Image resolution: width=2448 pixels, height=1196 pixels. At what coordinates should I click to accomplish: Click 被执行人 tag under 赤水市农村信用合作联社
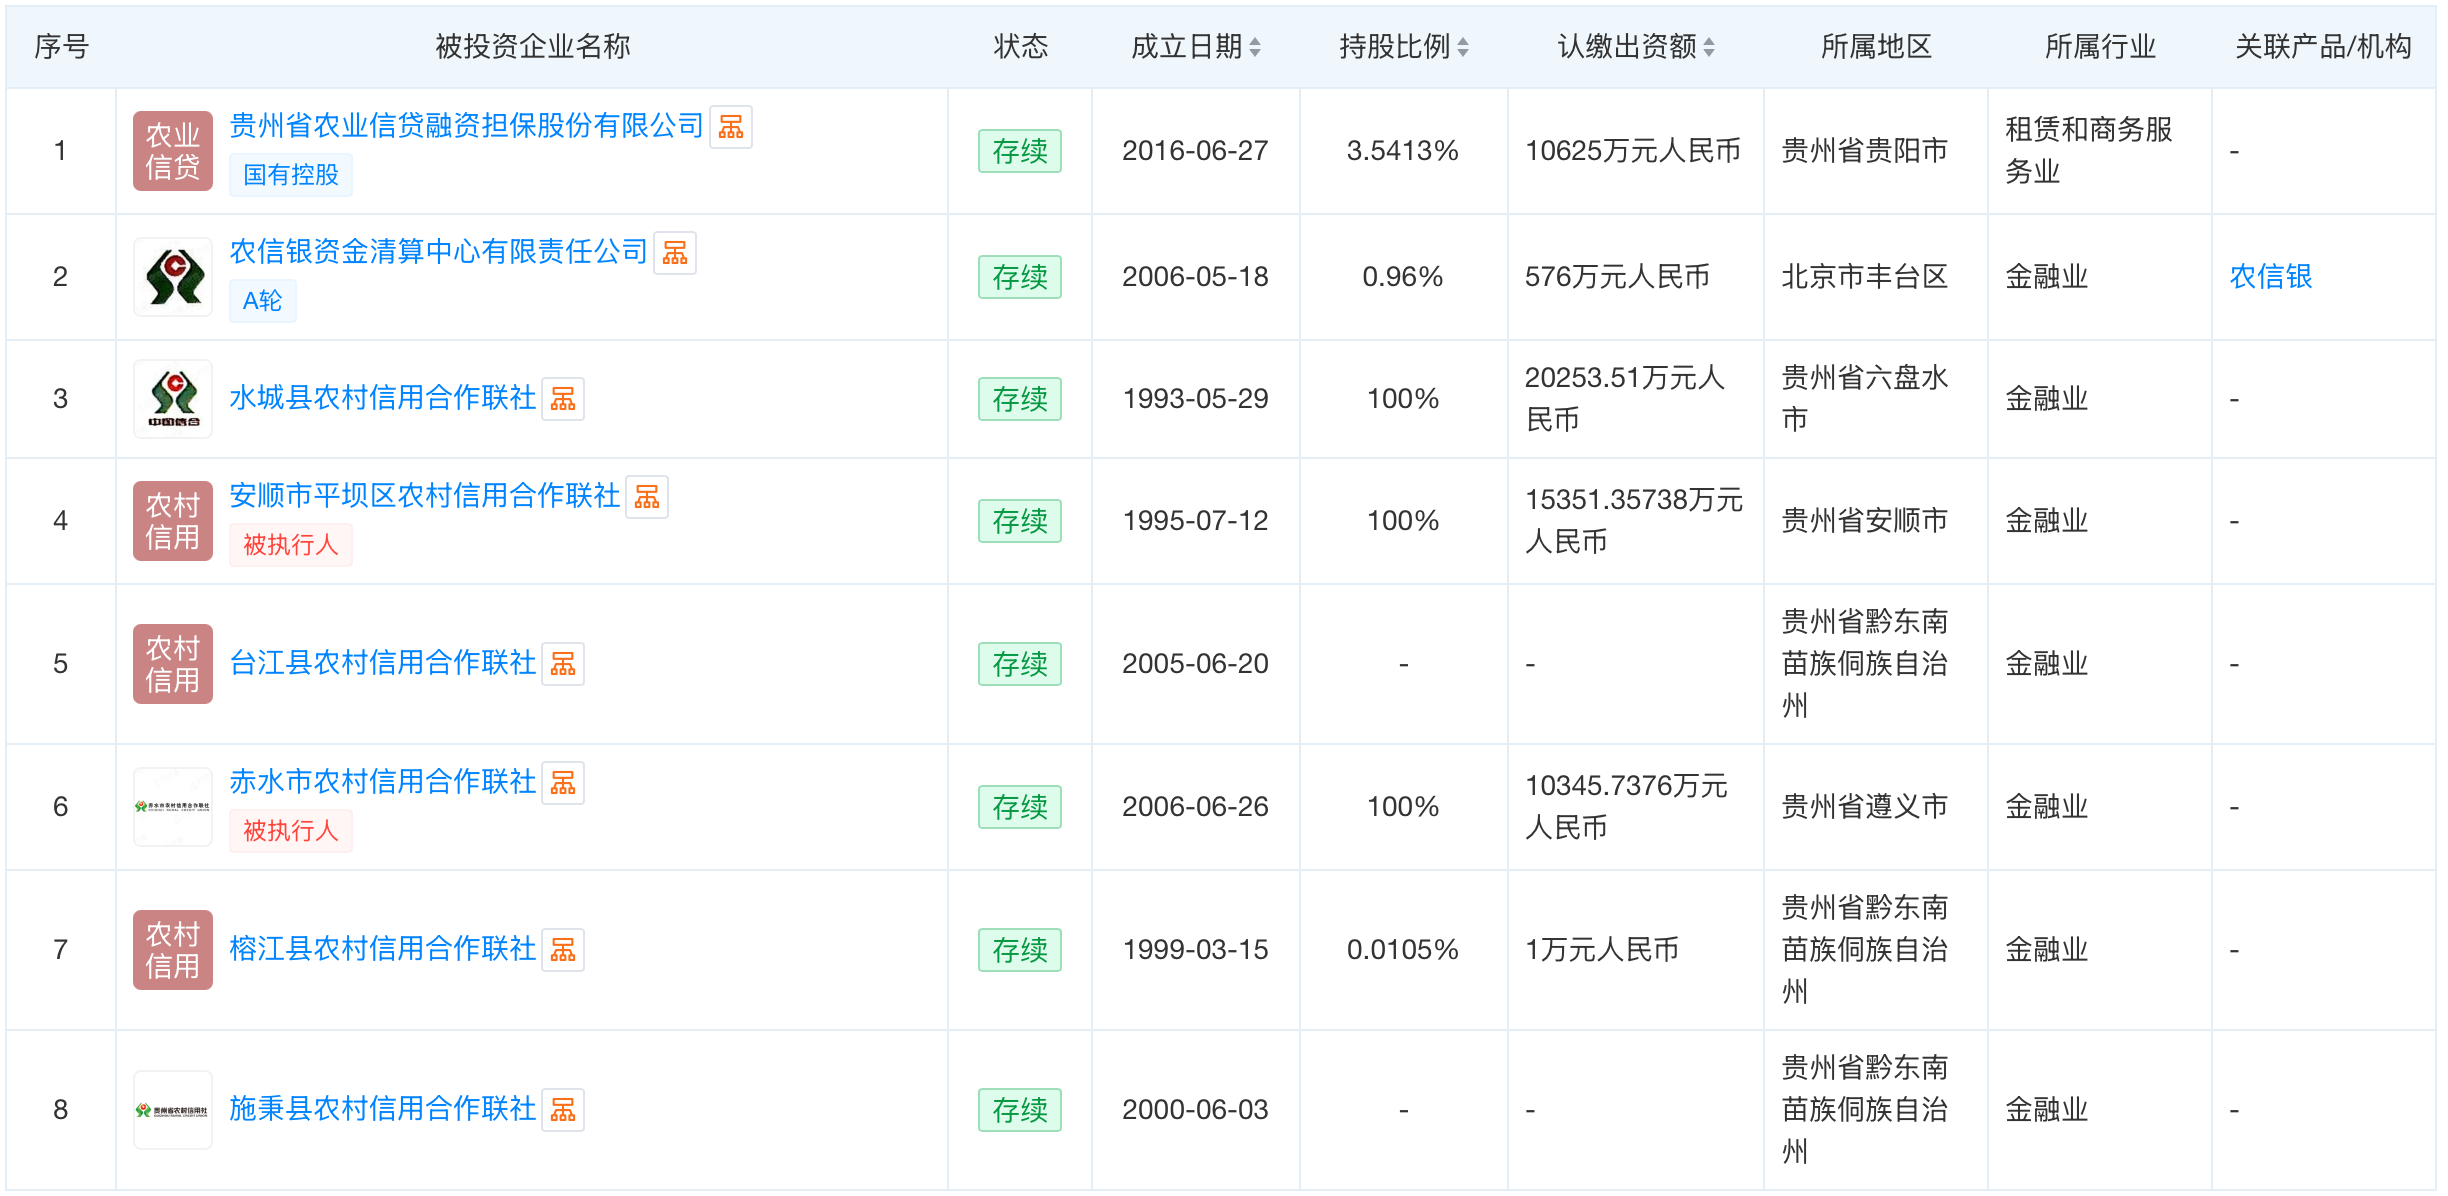coord(291,831)
